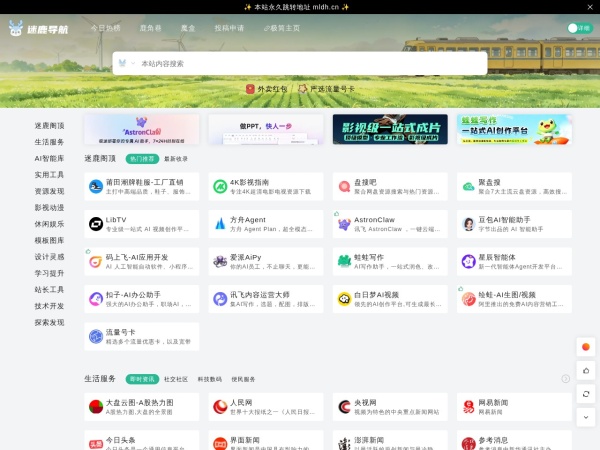Open the 今日头条 card

pos(142,440)
